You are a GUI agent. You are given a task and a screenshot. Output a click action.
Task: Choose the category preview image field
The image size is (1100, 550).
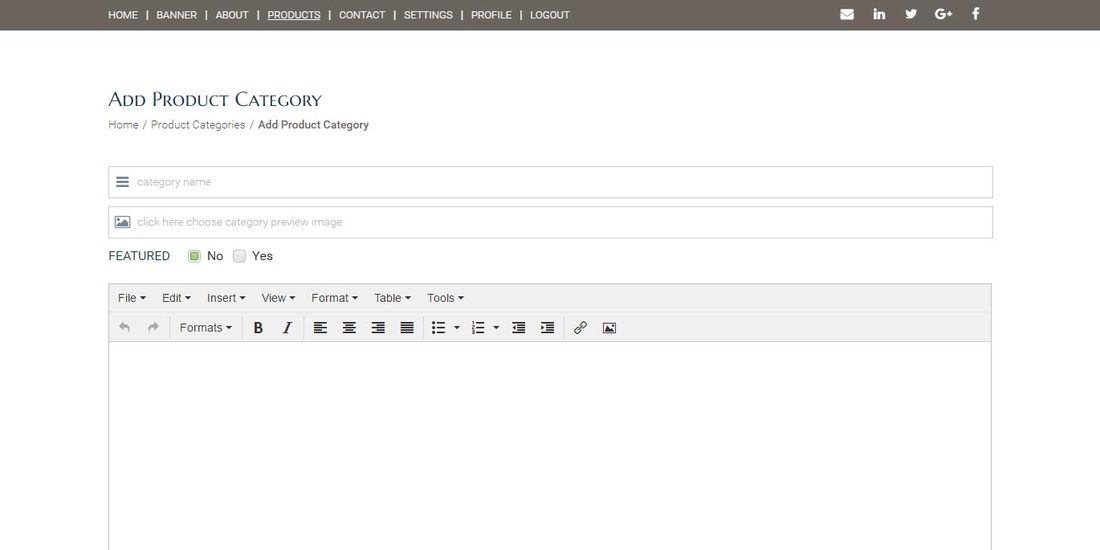point(550,222)
